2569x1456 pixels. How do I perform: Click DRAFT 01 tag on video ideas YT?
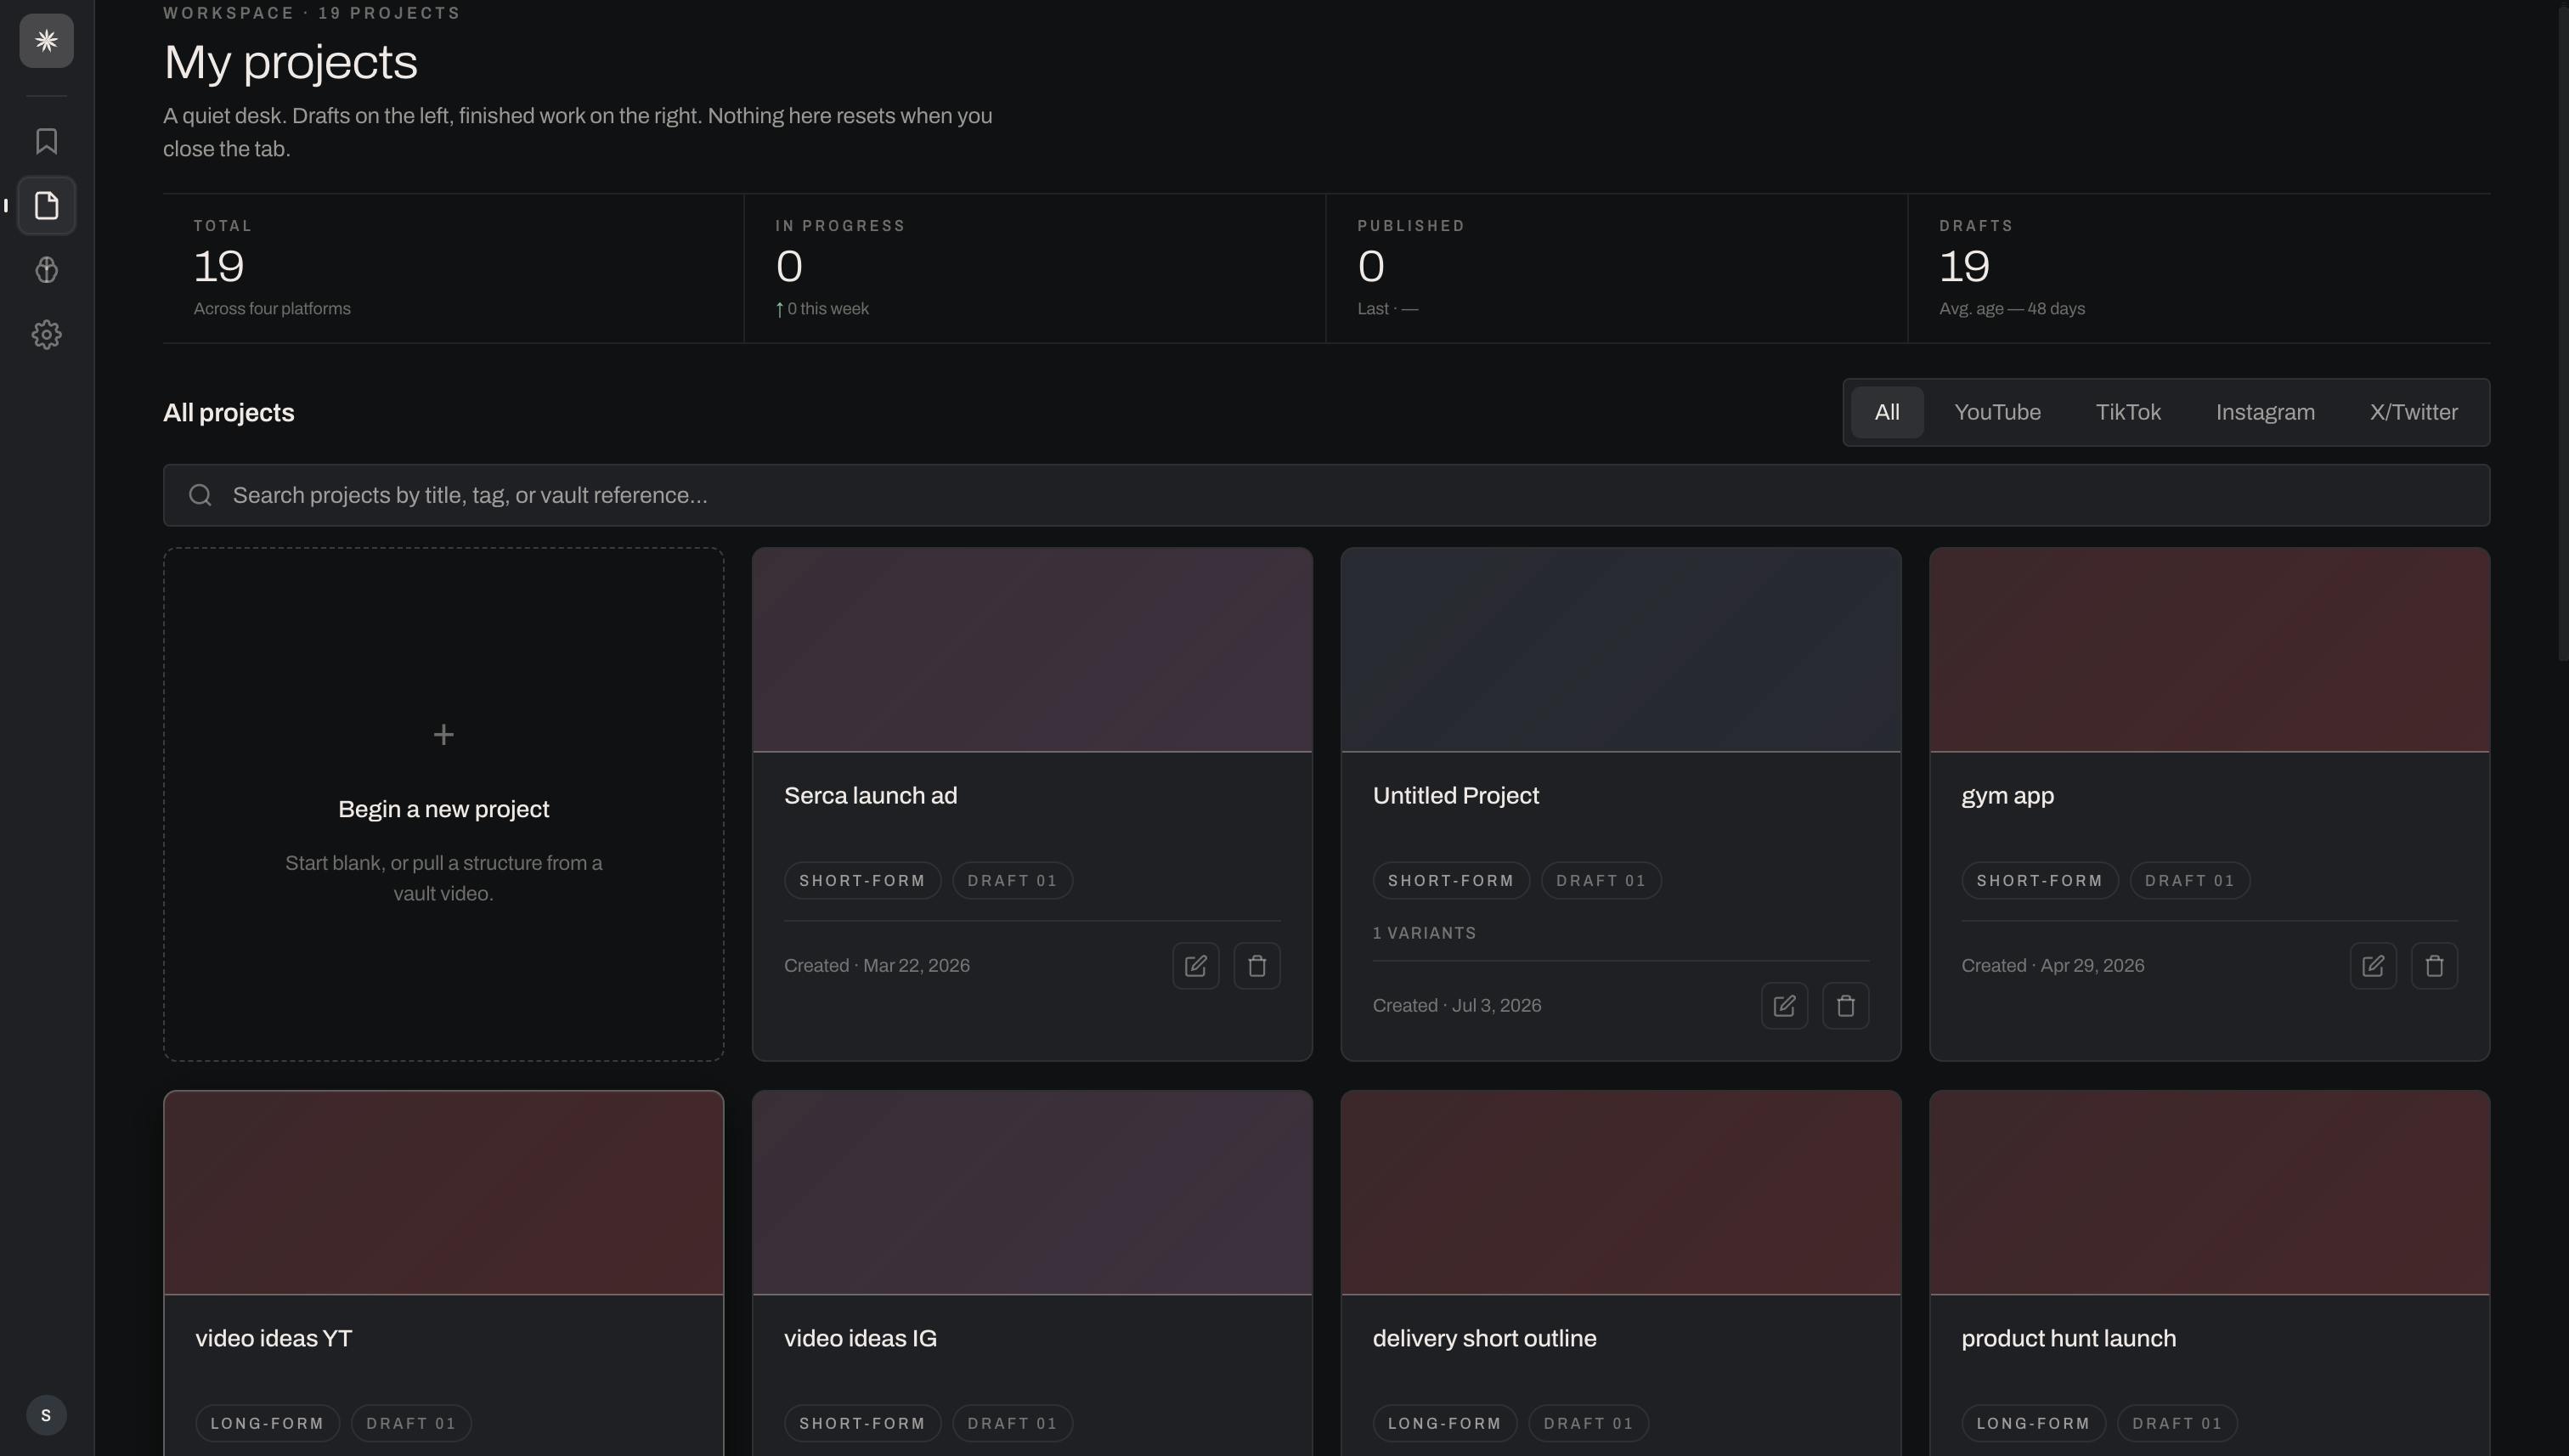click(411, 1424)
